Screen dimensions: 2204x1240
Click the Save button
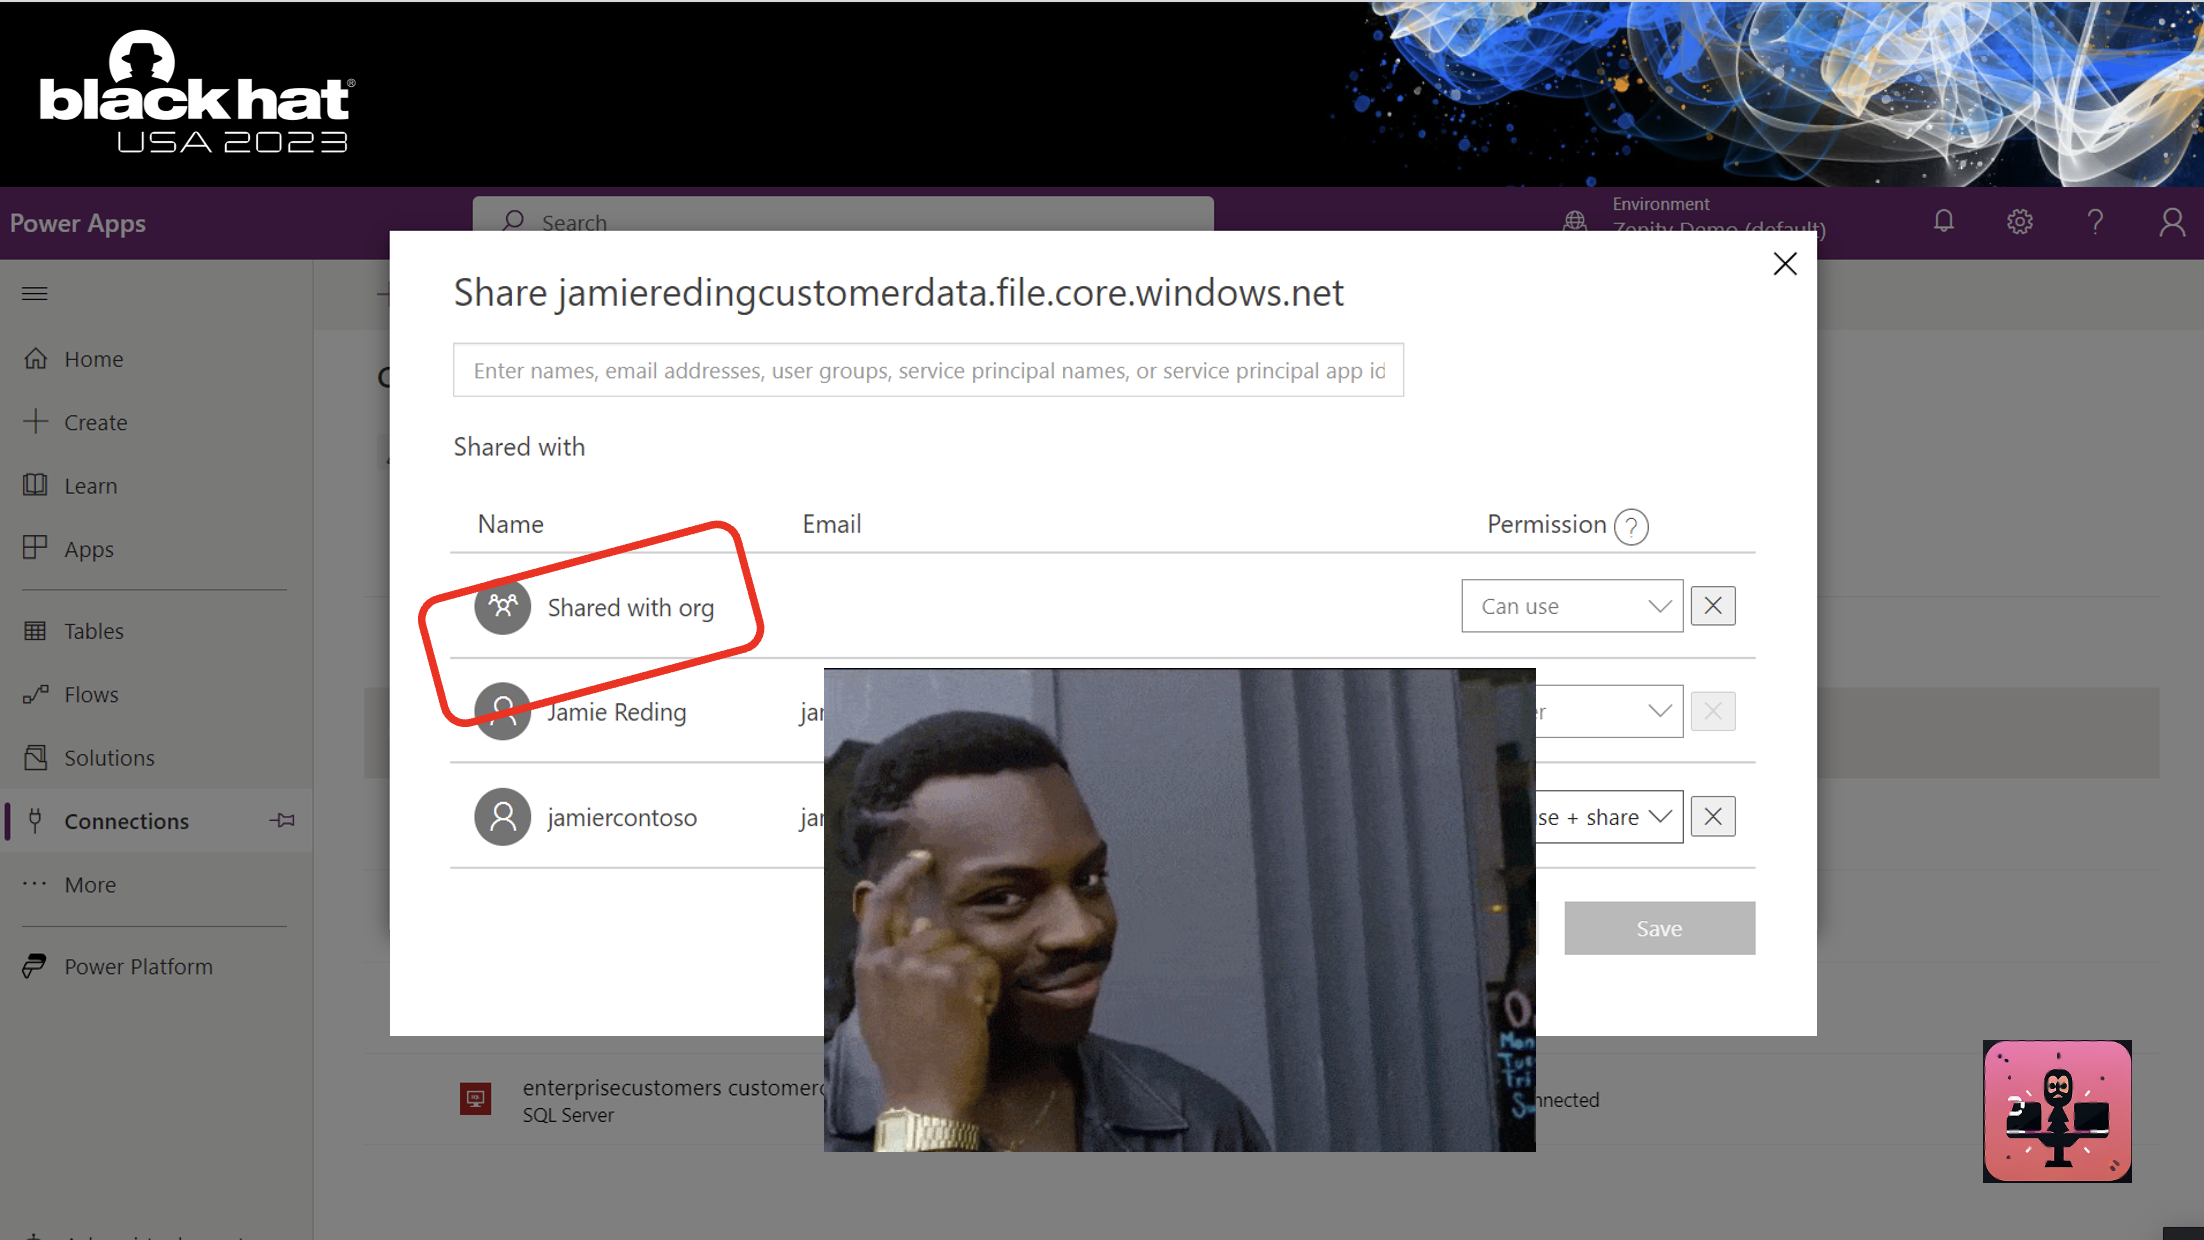1661,928
